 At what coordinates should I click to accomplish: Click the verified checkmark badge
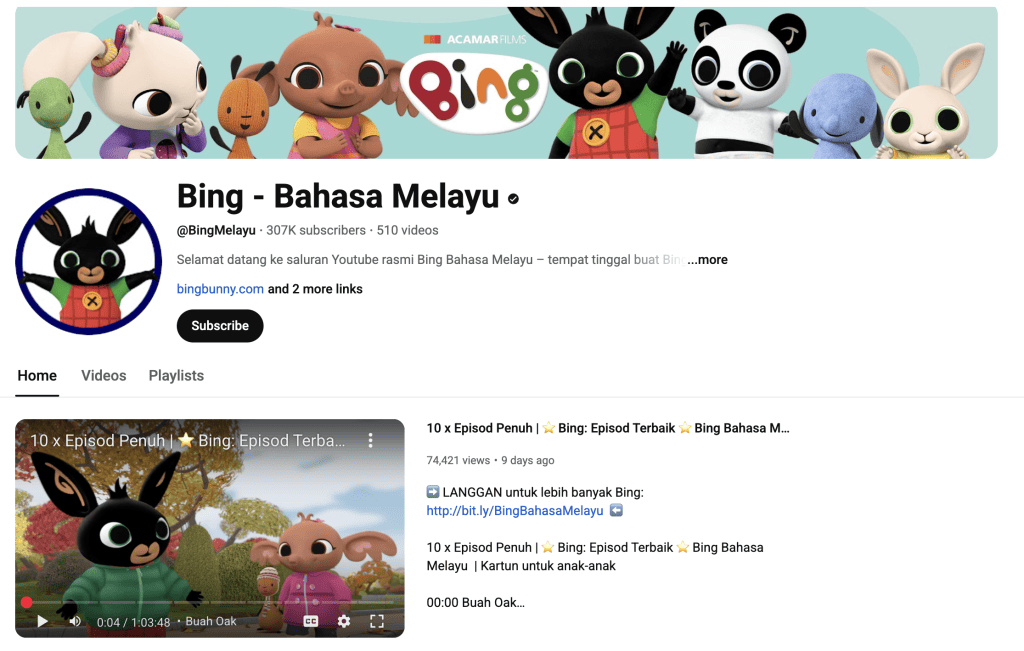pyautogui.click(x=513, y=199)
